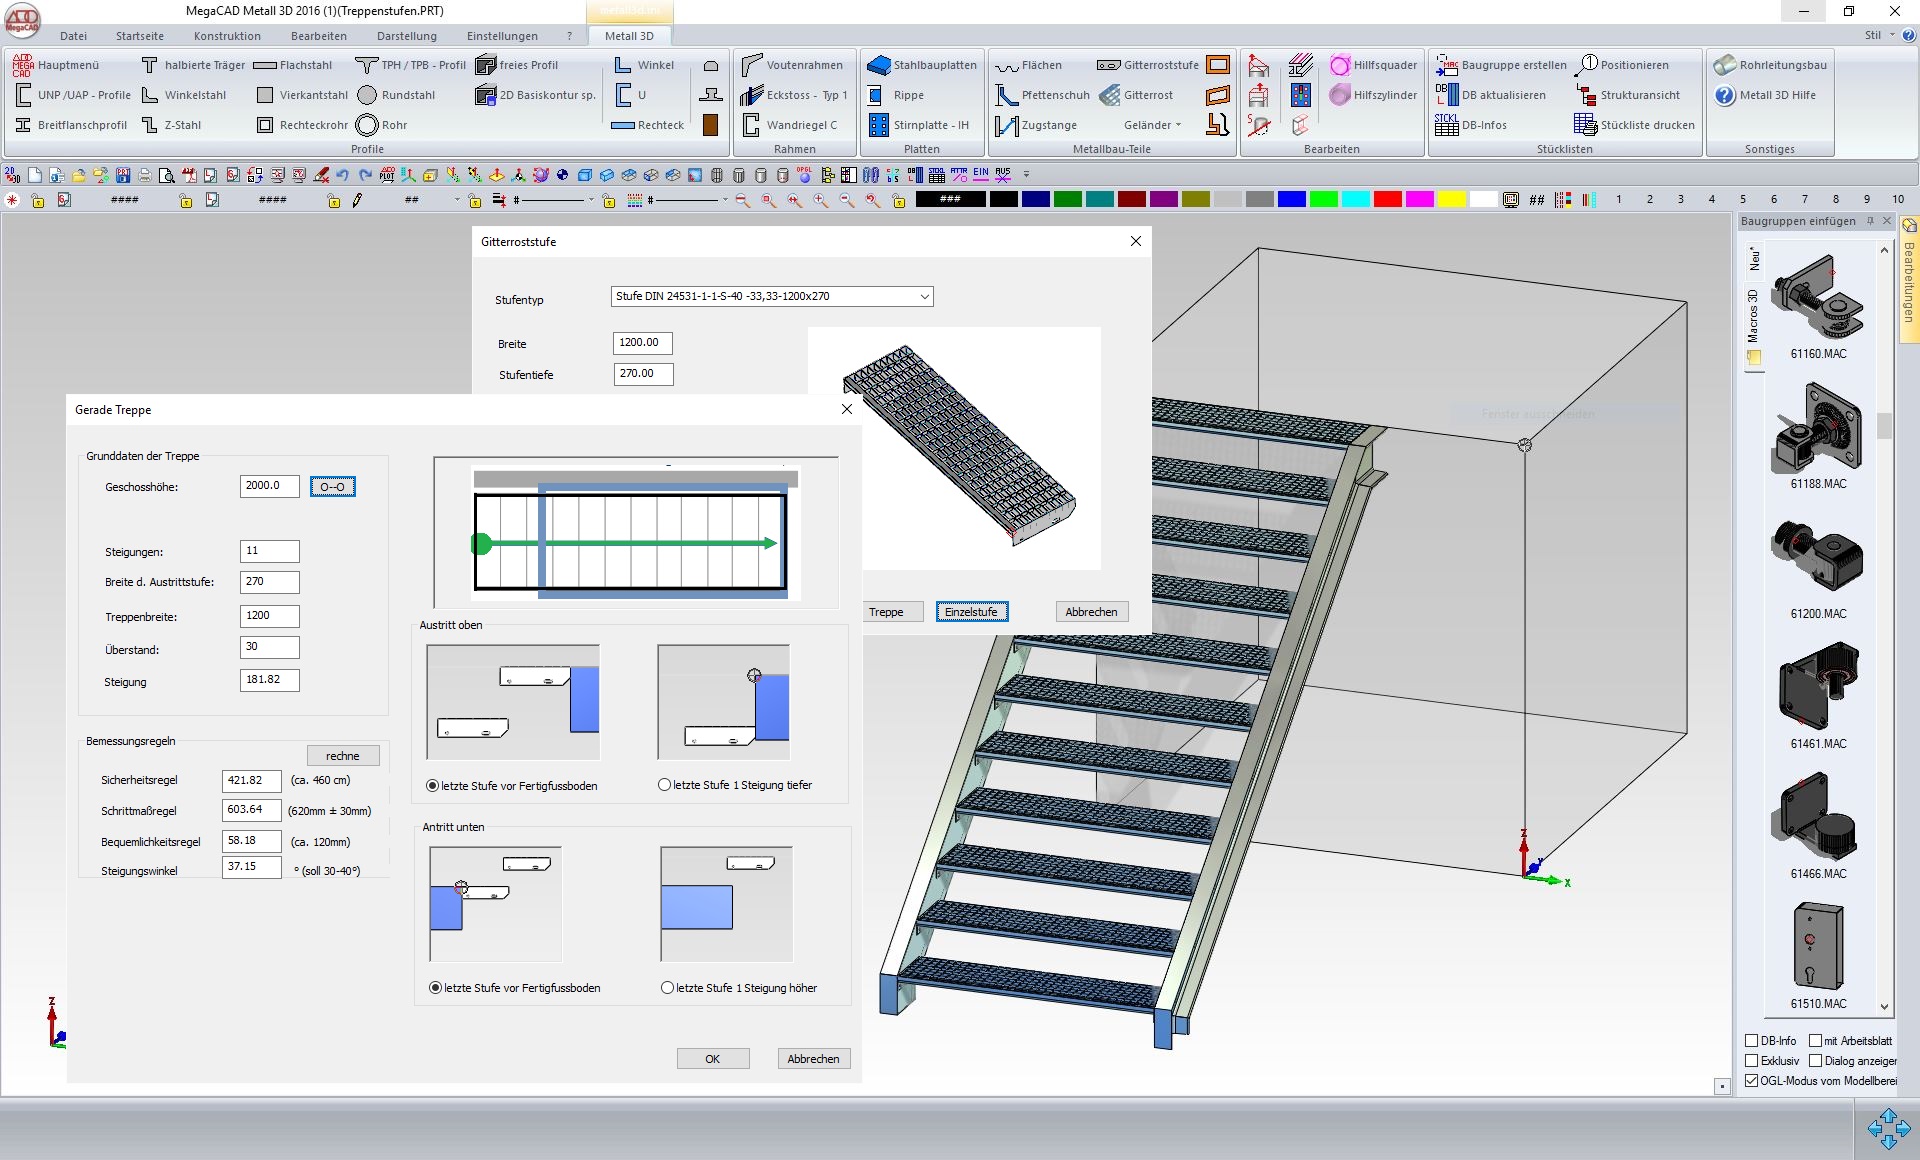Click the Positionieren tool
The width and height of the screenshot is (1920, 1160).
pos(1622,65)
